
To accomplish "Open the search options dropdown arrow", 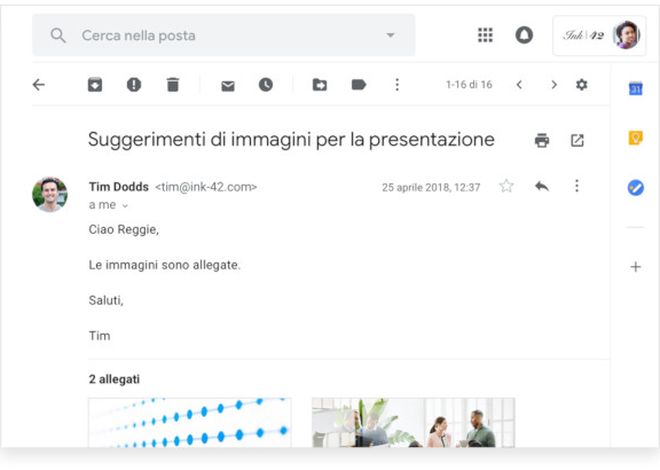I will coord(390,35).
